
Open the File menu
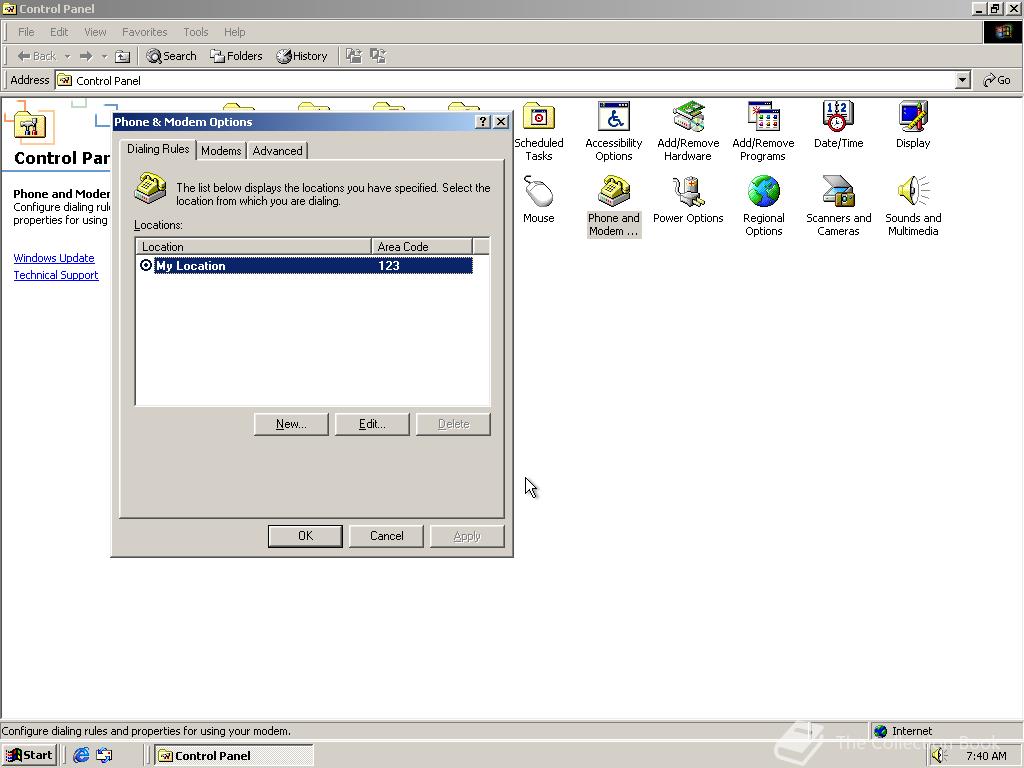tap(26, 32)
